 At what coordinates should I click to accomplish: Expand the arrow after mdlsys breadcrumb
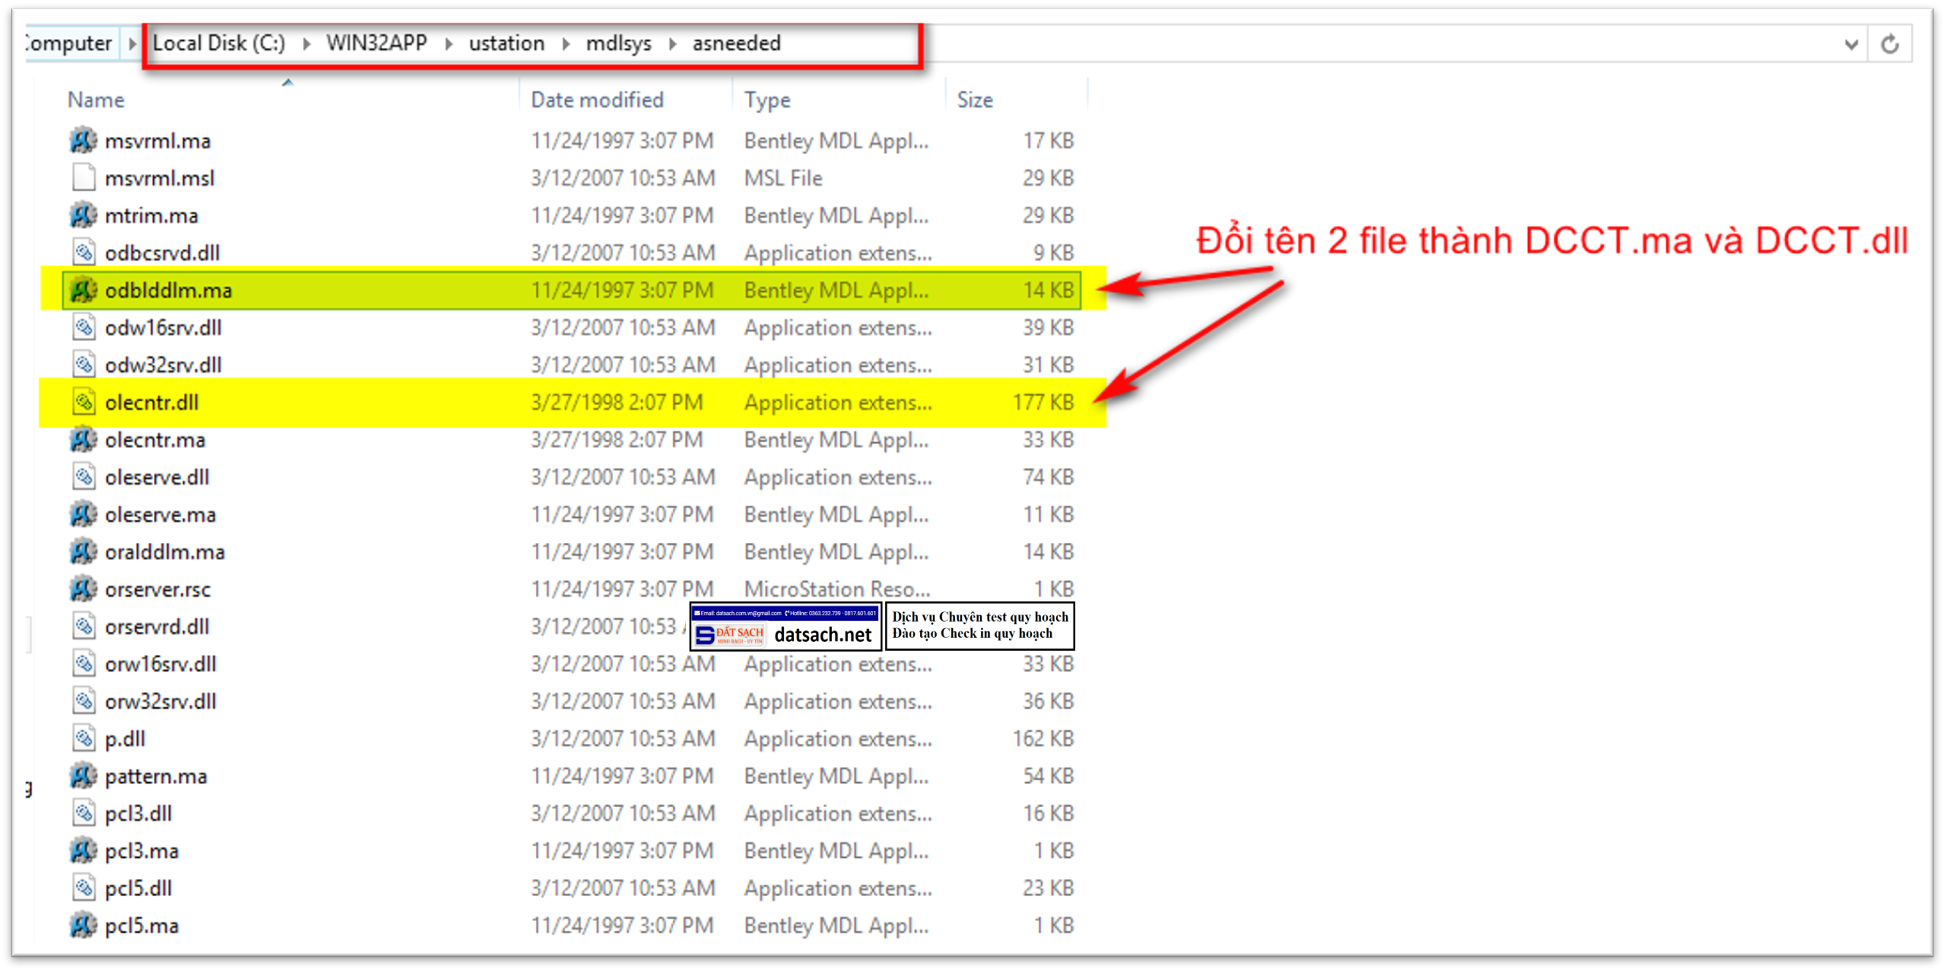[x=672, y=44]
